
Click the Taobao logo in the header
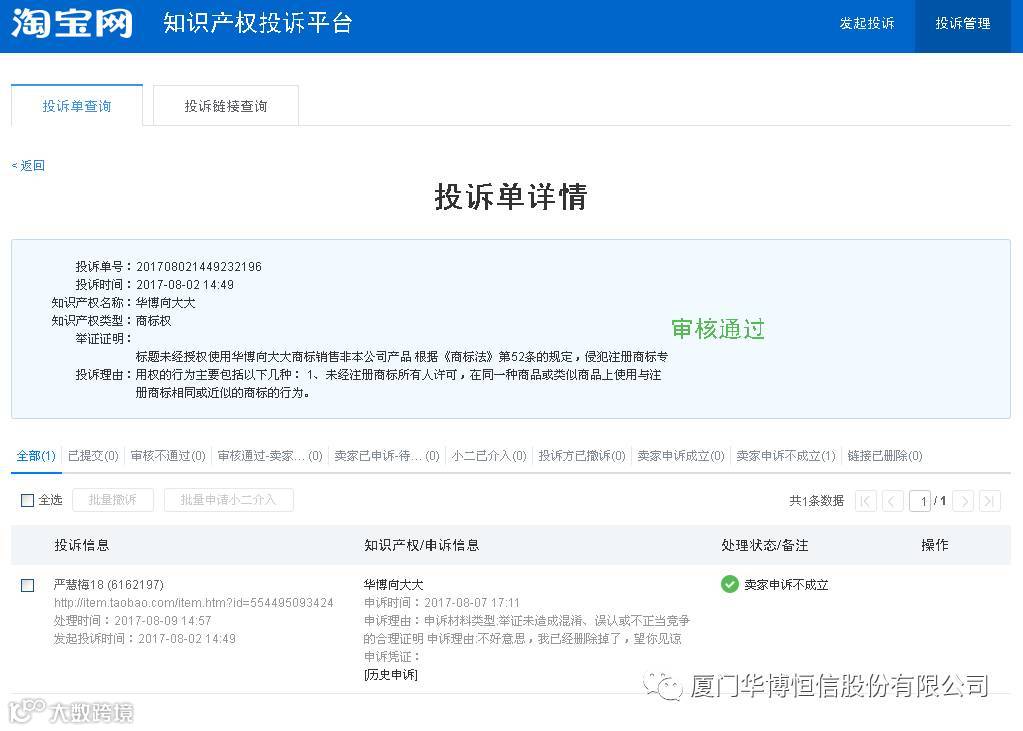click(x=72, y=23)
